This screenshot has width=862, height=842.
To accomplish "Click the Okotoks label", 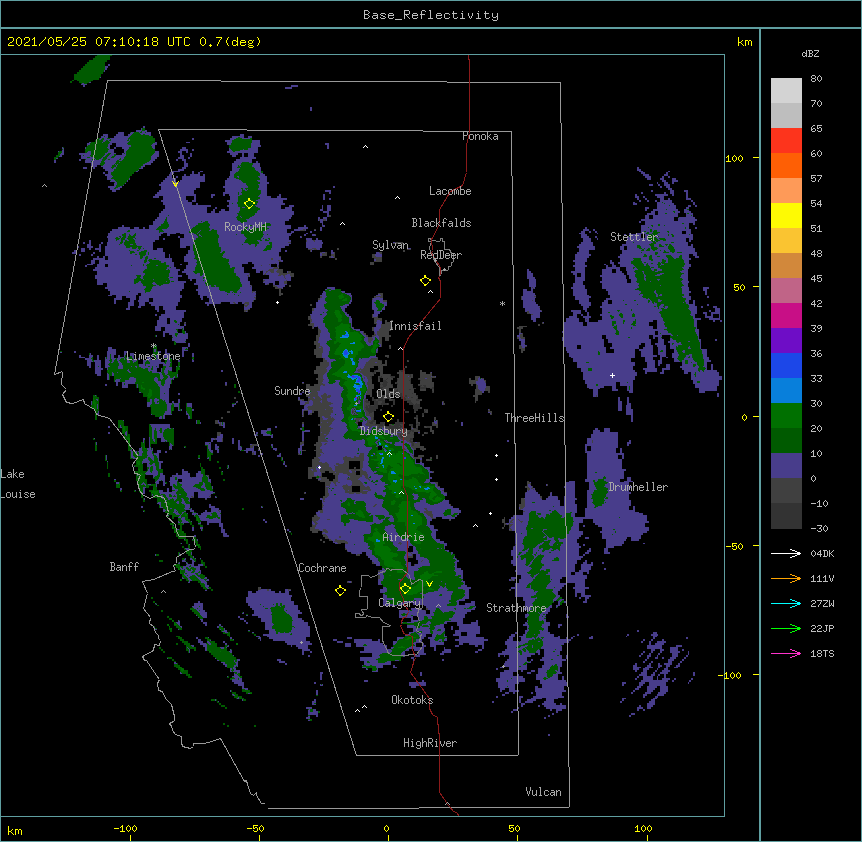I will [x=412, y=700].
